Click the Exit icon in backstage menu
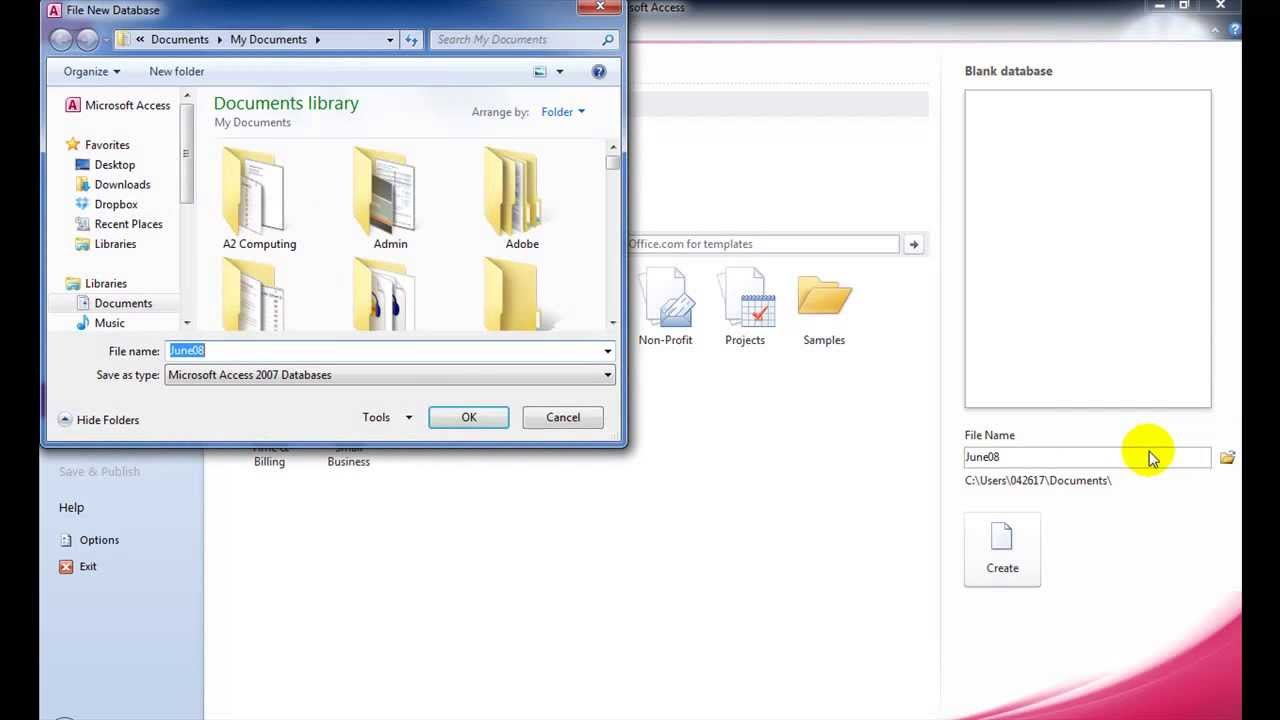Viewport: 1280px width, 720px height. [66, 566]
